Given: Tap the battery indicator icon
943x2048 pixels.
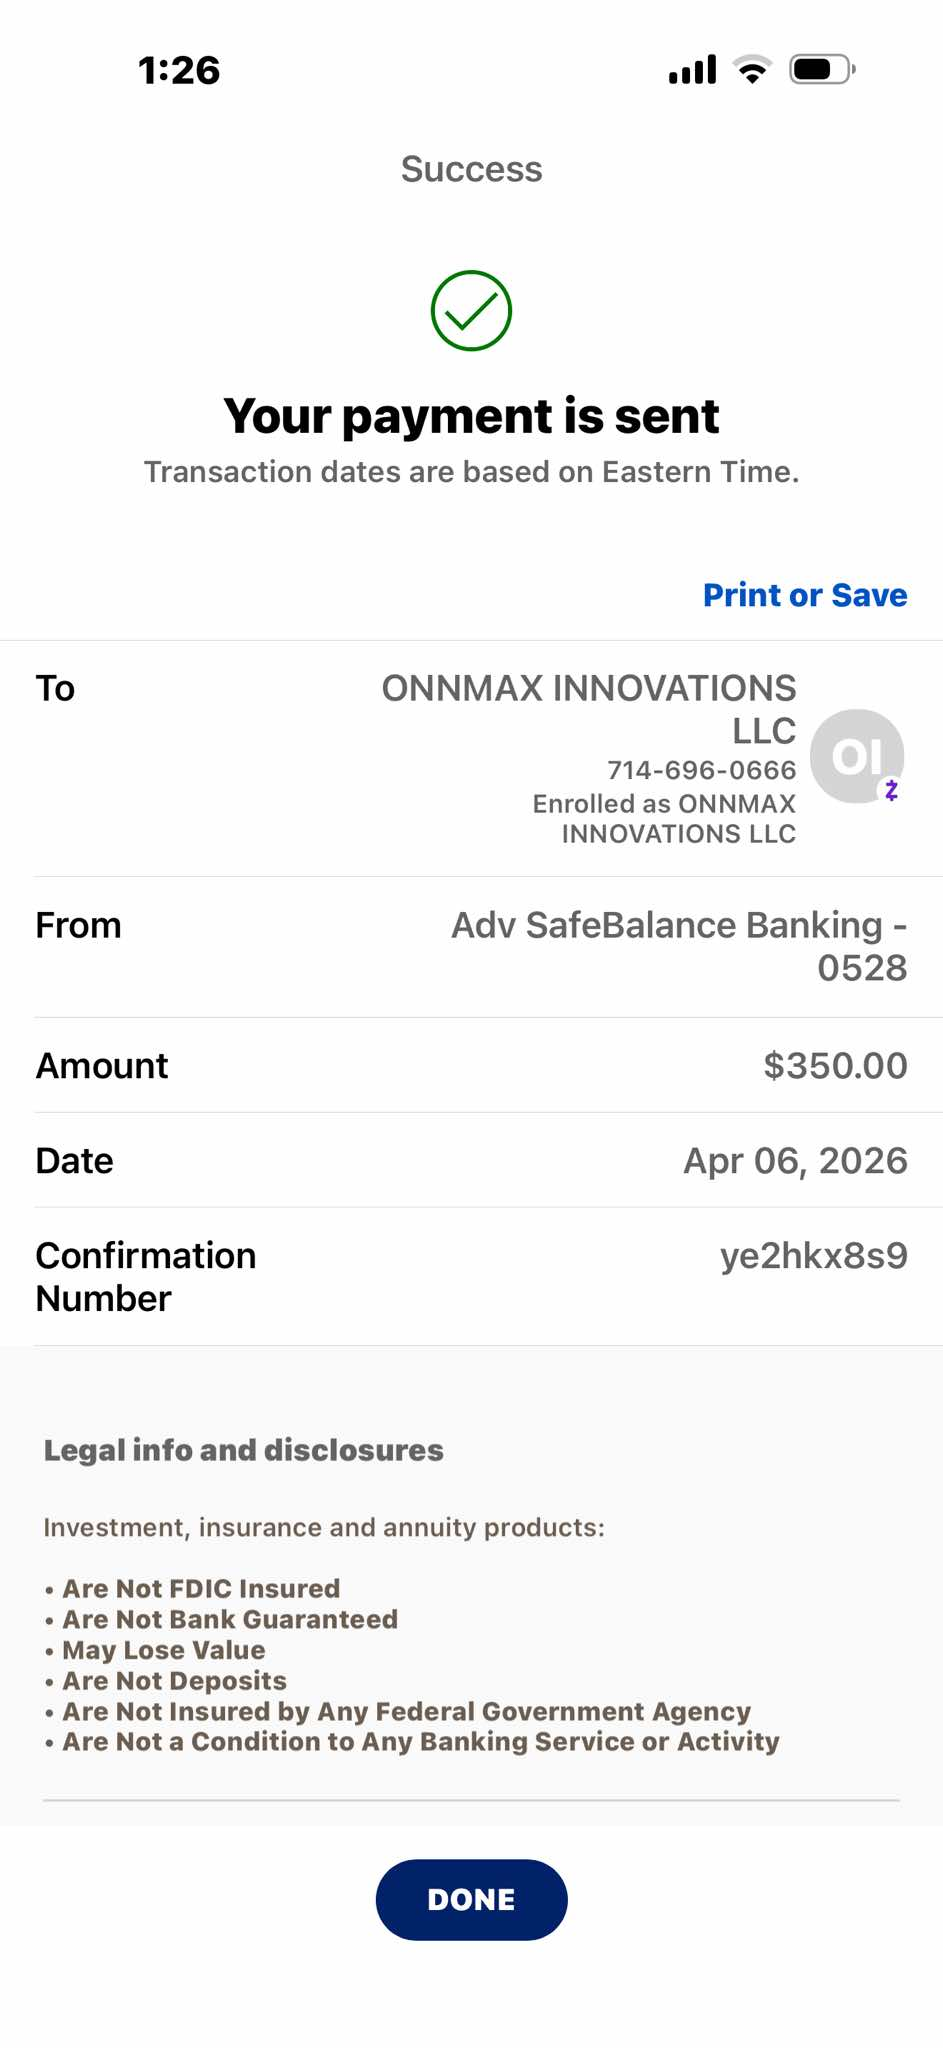Looking at the screenshot, I should point(822,69).
